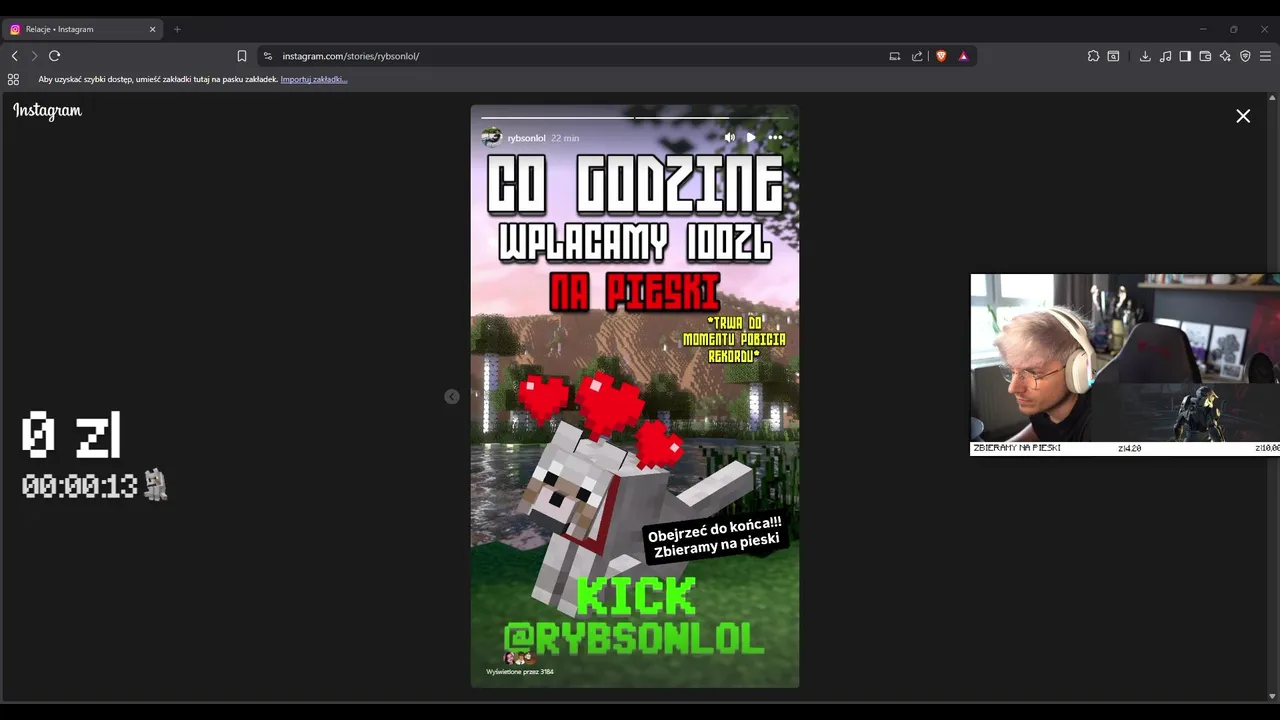Image resolution: width=1280 pixels, height=720 pixels.
Task: Open the story three-dot options menu
Action: pos(775,137)
